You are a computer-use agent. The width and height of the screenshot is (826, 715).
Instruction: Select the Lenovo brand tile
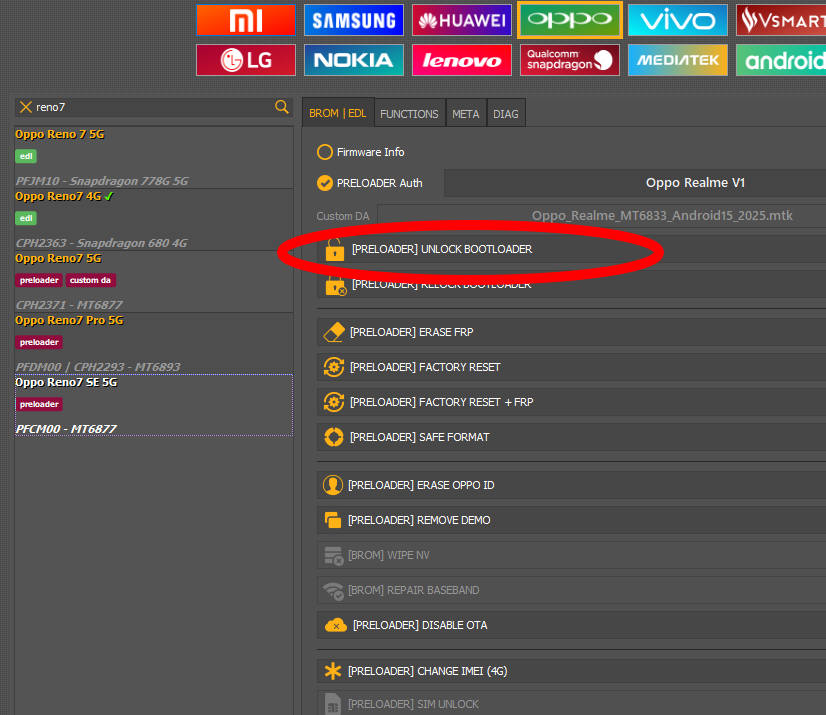(461, 60)
